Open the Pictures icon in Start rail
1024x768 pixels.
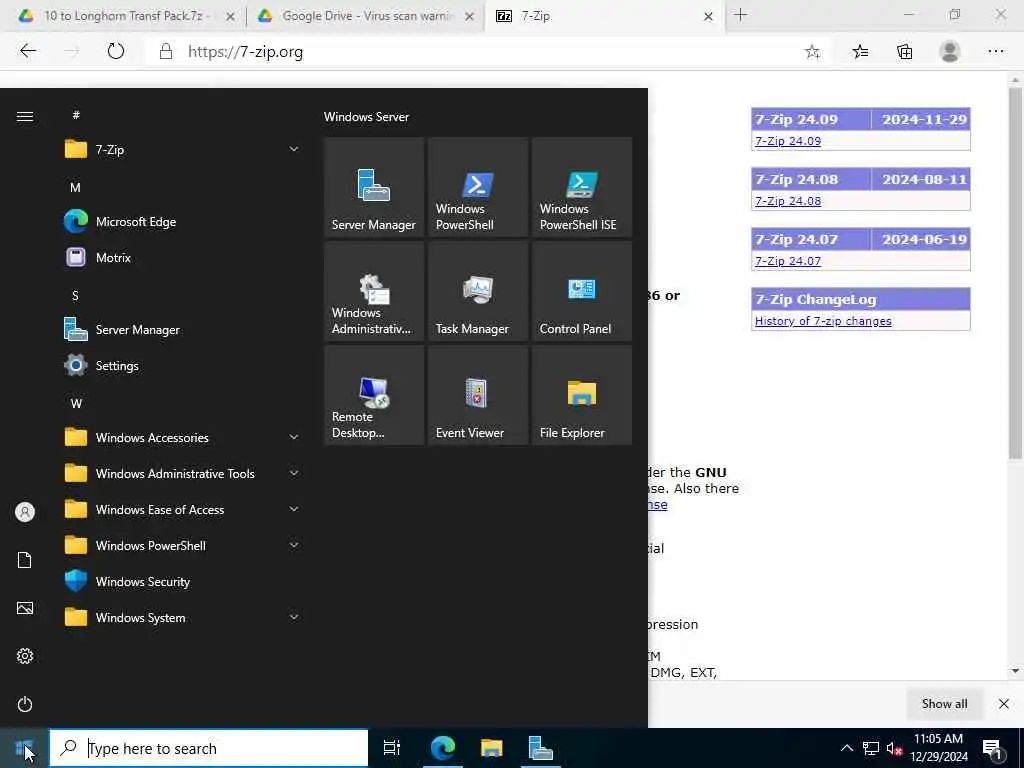[x=25, y=608]
